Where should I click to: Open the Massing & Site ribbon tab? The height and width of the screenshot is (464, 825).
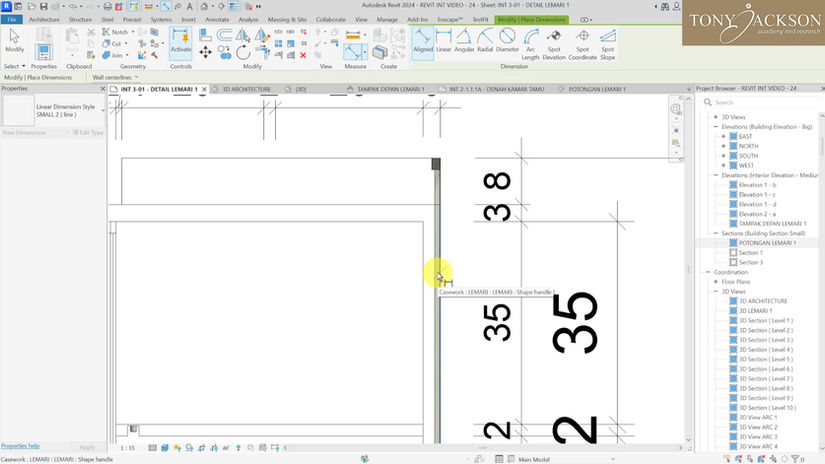tap(287, 19)
